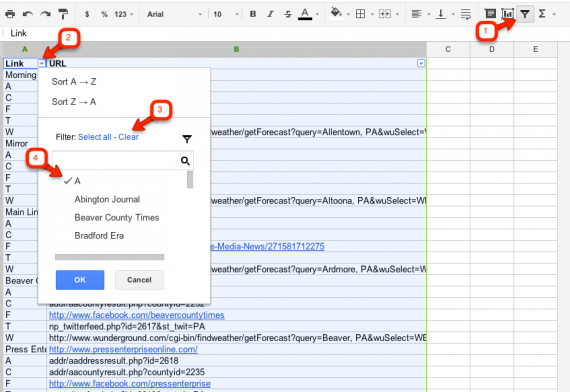Open the text color dropdown arrow
Image resolution: width=570 pixels, height=392 pixels.
pos(317,15)
